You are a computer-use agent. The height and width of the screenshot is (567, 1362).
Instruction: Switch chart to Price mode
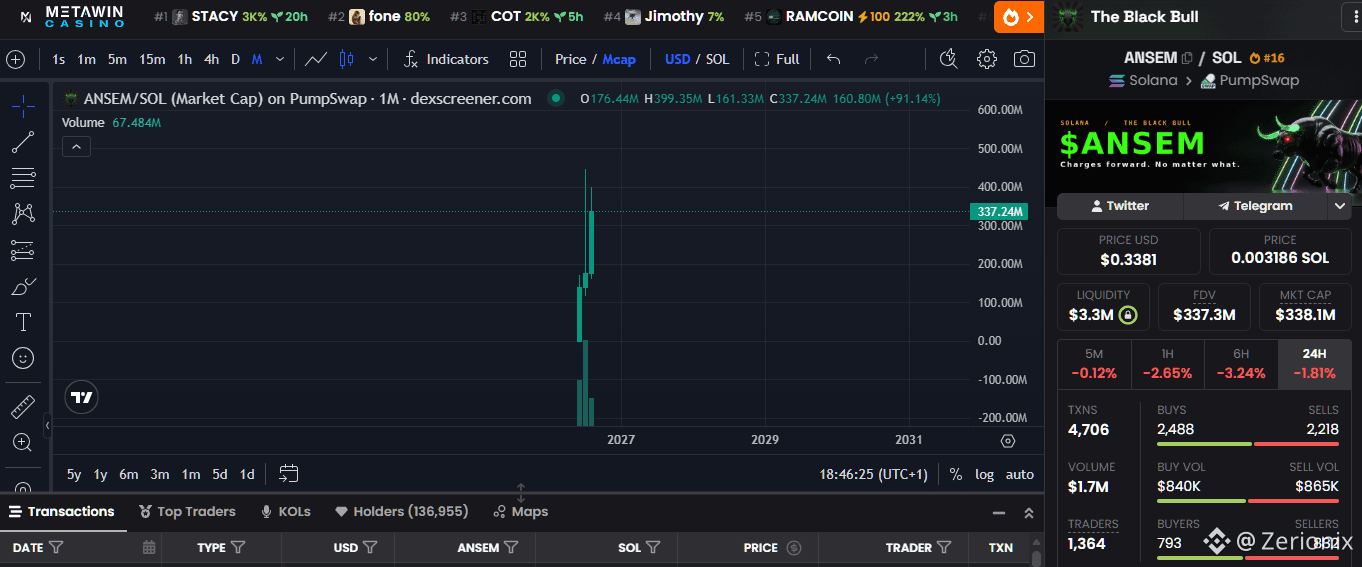570,59
